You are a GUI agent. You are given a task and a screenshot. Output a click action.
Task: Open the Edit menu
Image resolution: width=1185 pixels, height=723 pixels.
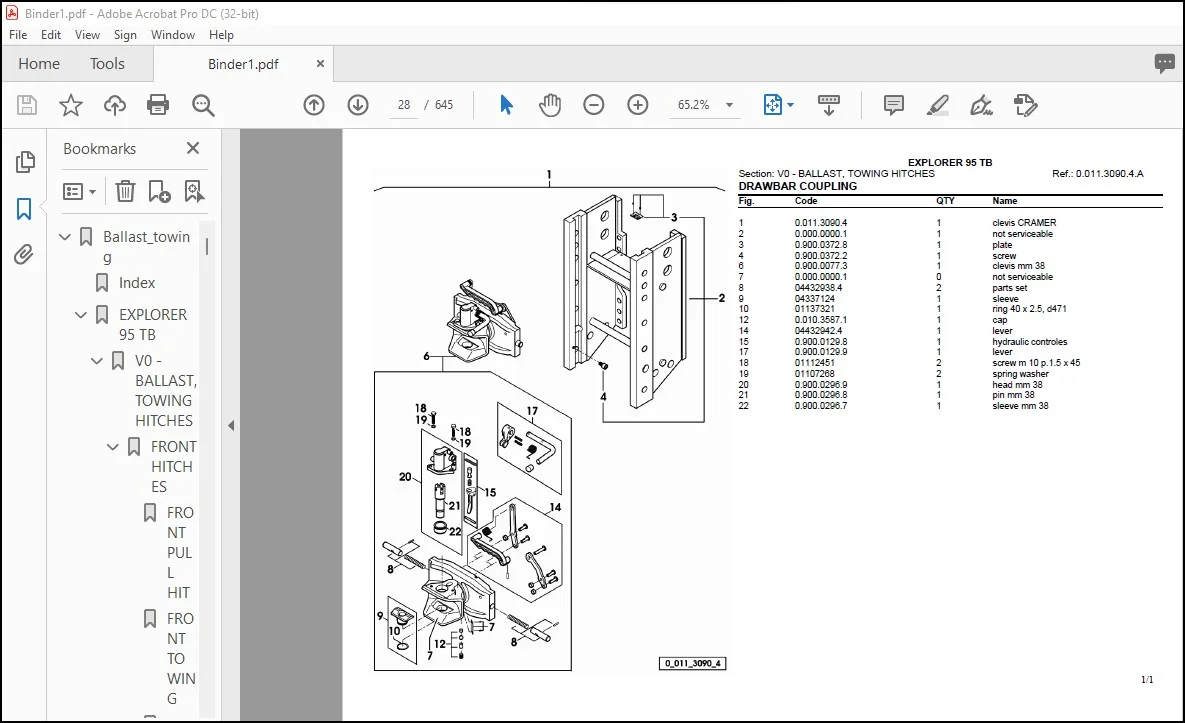click(x=51, y=35)
